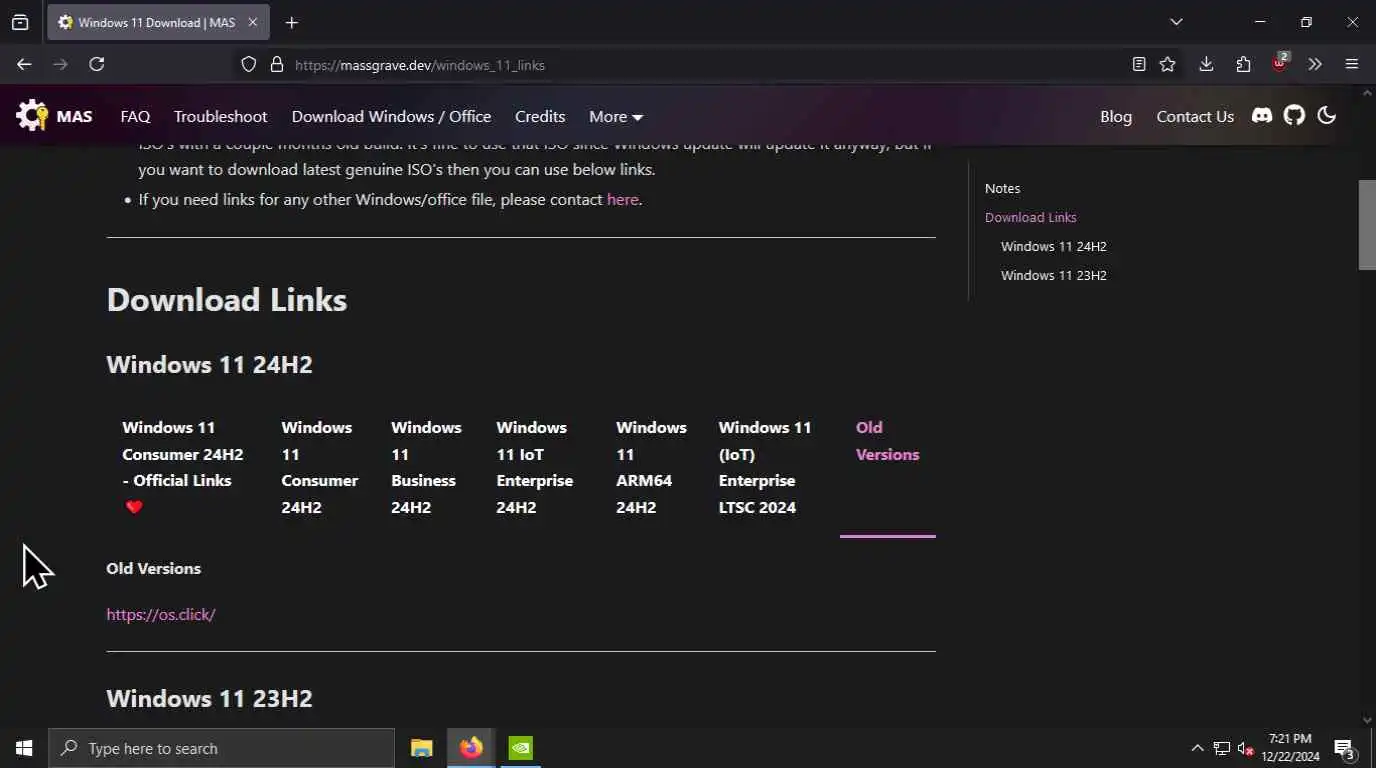This screenshot has width=1376, height=768.
Task: Bookmark this page with star icon
Action: 1167,64
